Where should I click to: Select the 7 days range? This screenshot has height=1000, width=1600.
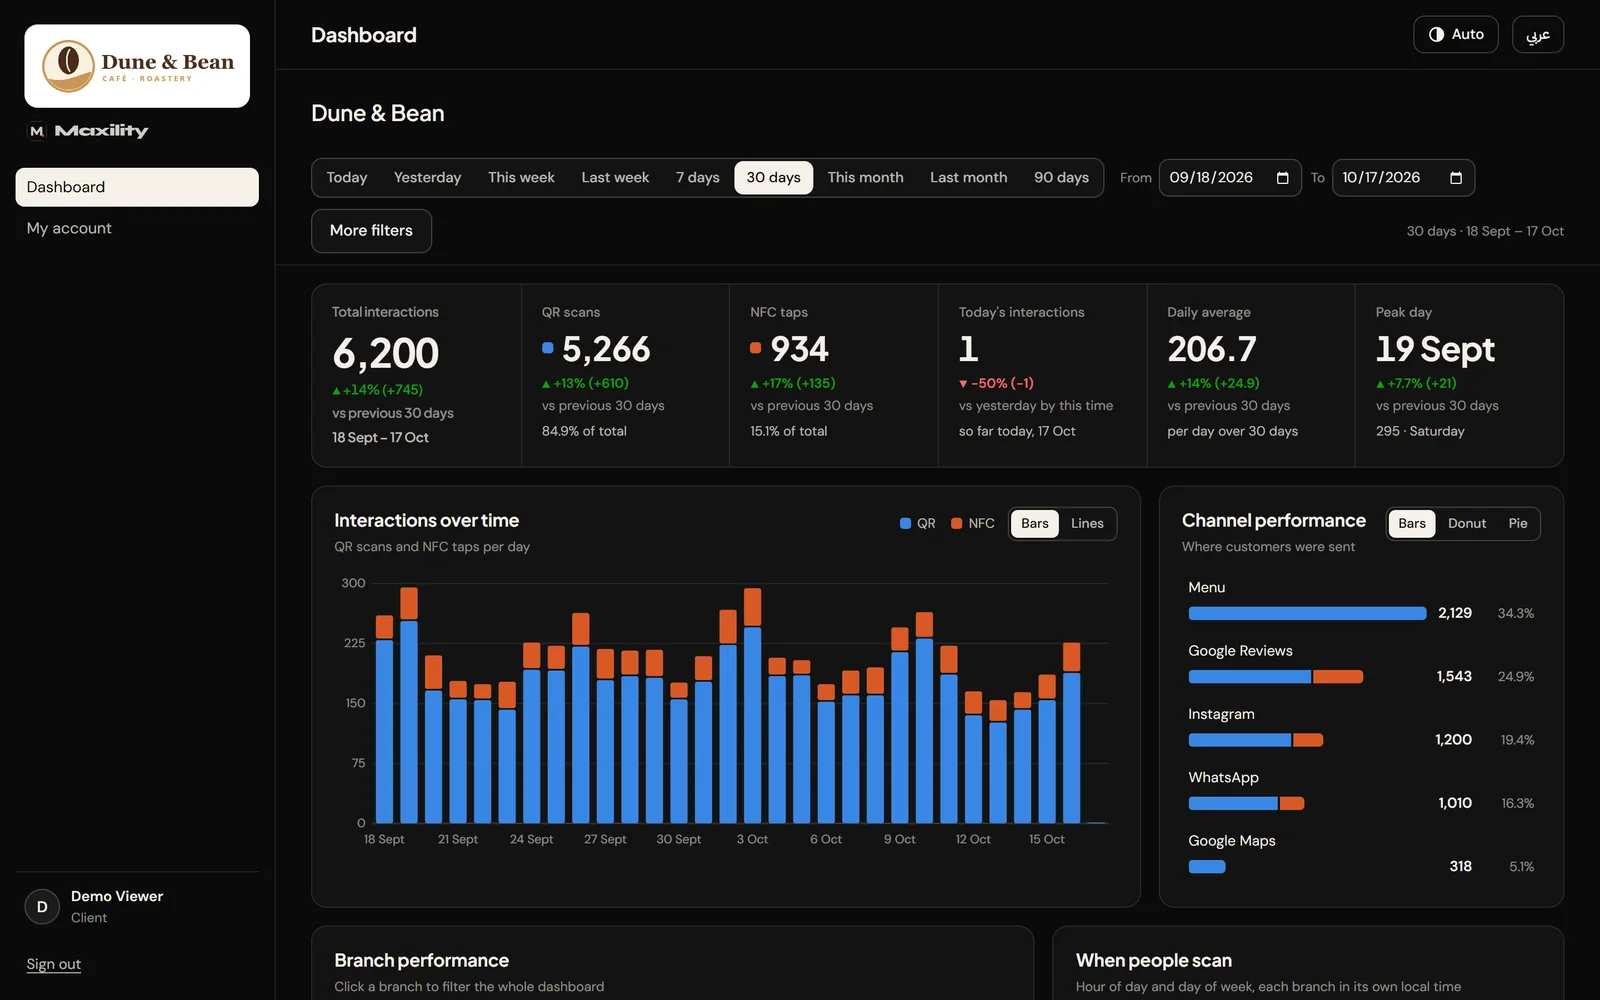(x=697, y=177)
